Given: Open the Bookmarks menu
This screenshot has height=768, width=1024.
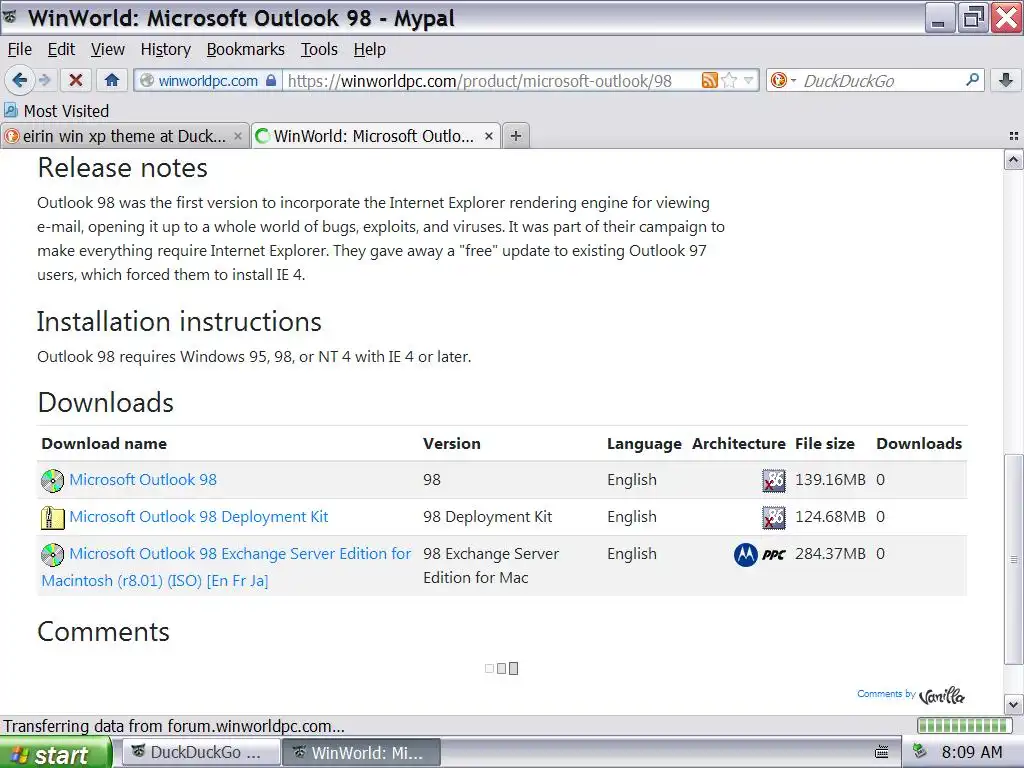Looking at the screenshot, I should coord(246,50).
